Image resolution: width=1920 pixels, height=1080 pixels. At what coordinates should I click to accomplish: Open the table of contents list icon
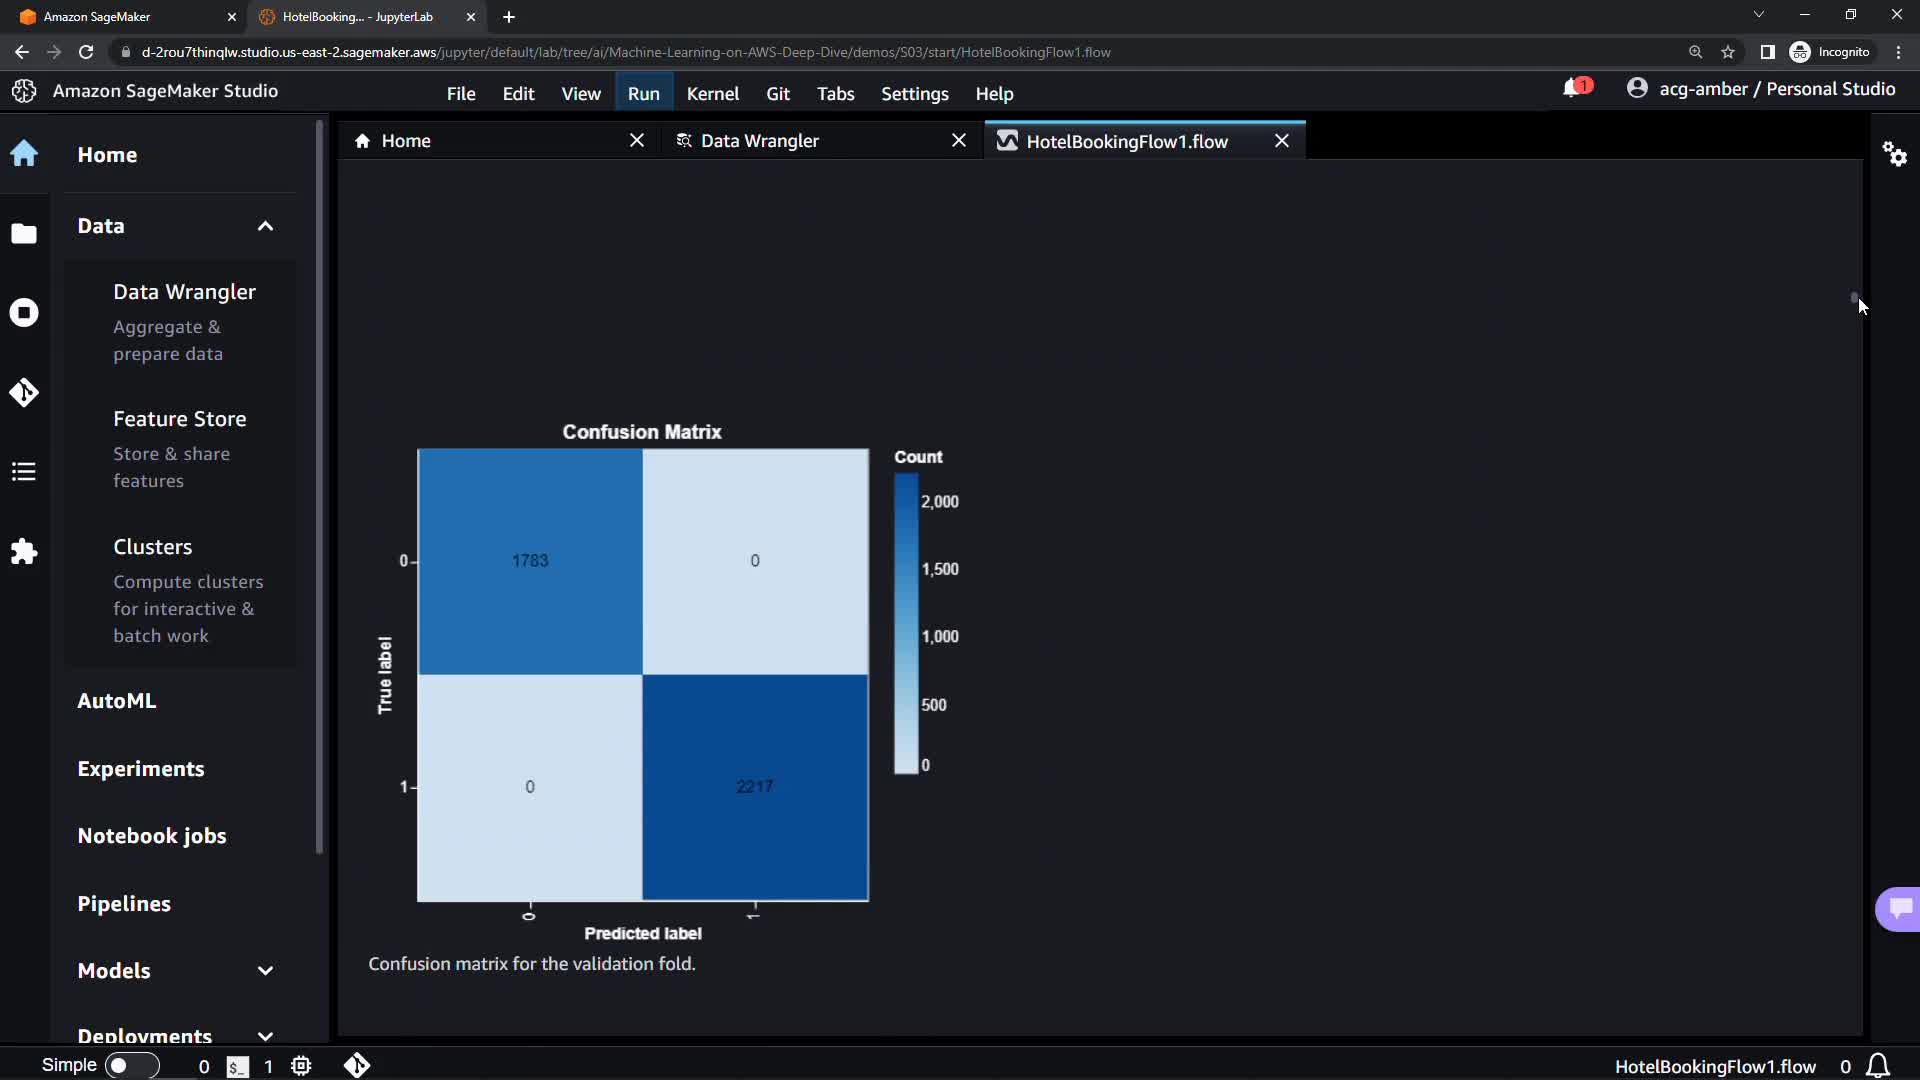[x=24, y=472]
